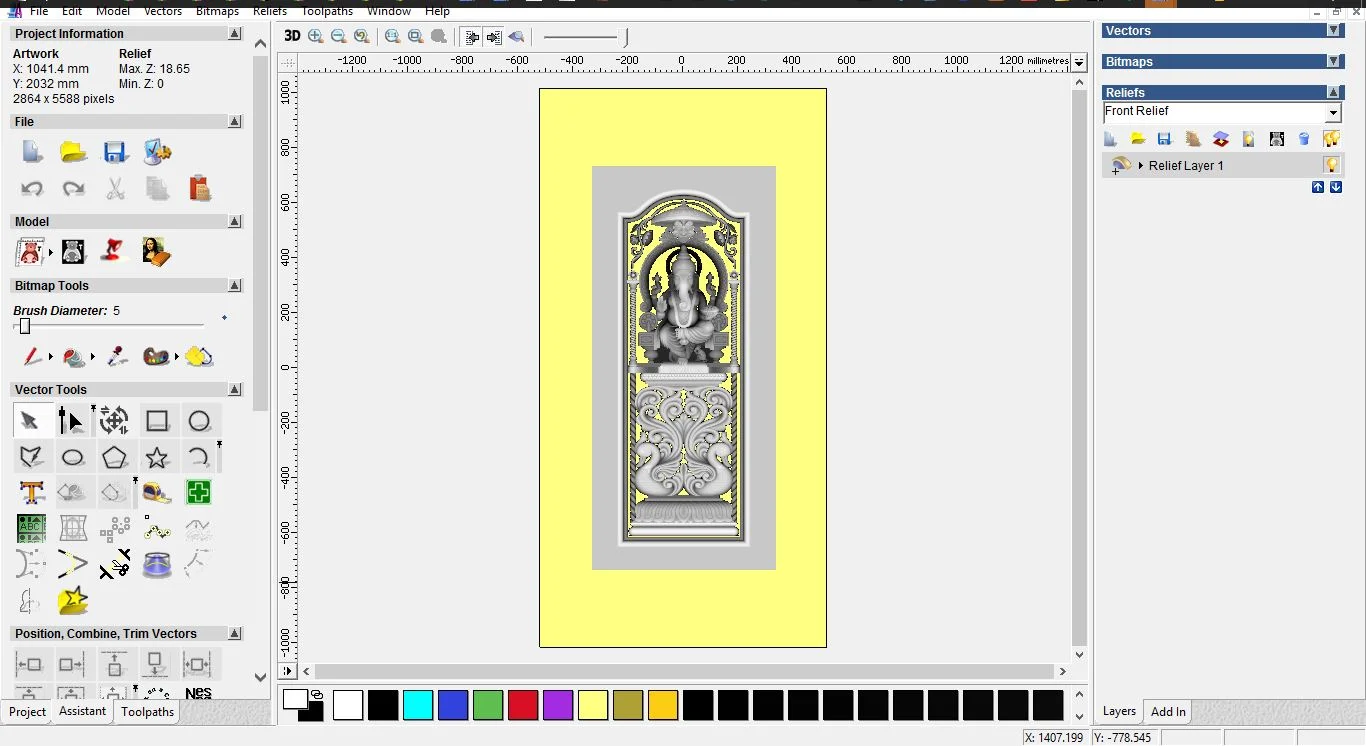The height and width of the screenshot is (746, 1366).
Task: Open the Measure tape tool
Action: (157, 492)
